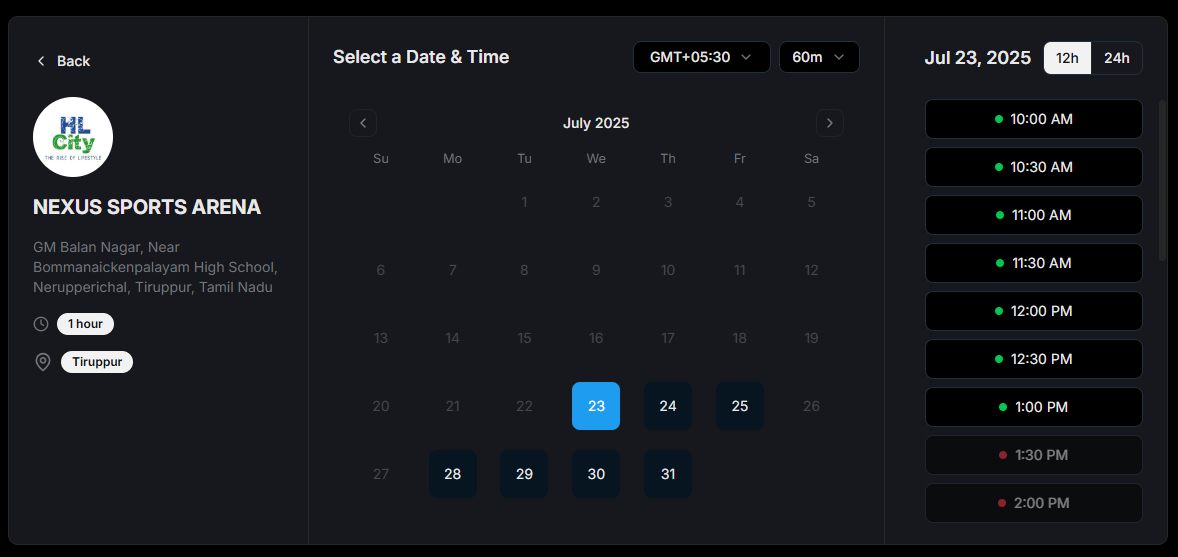Image resolution: width=1178 pixels, height=557 pixels.
Task: Go to the previous month in the calendar
Action: pos(363,123)
